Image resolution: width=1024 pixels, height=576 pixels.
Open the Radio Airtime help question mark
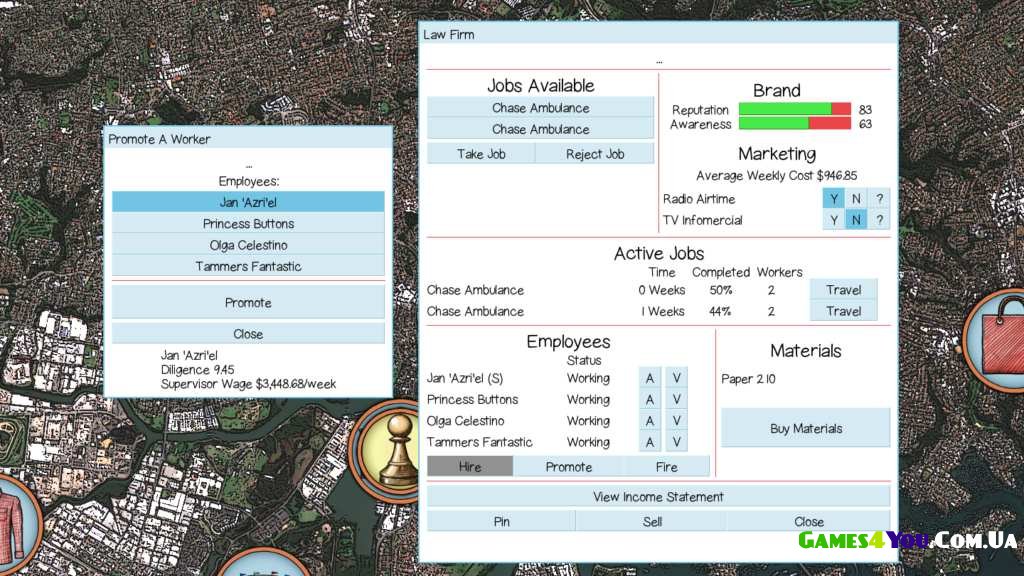click(x=879, y=198)
